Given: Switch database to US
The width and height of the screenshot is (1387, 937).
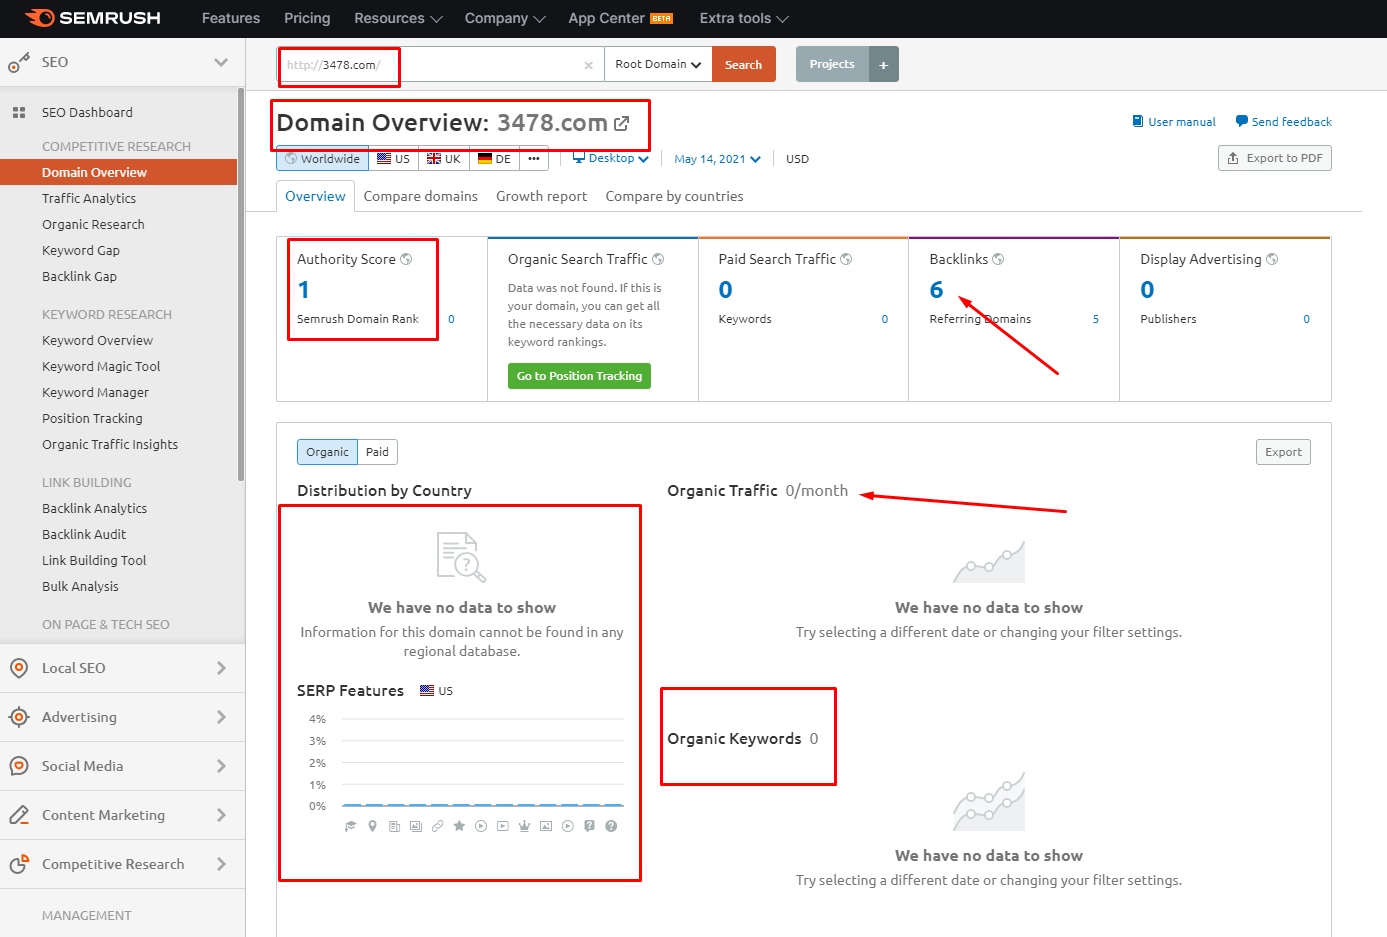Looking at the screenshot, I should 394,159.
